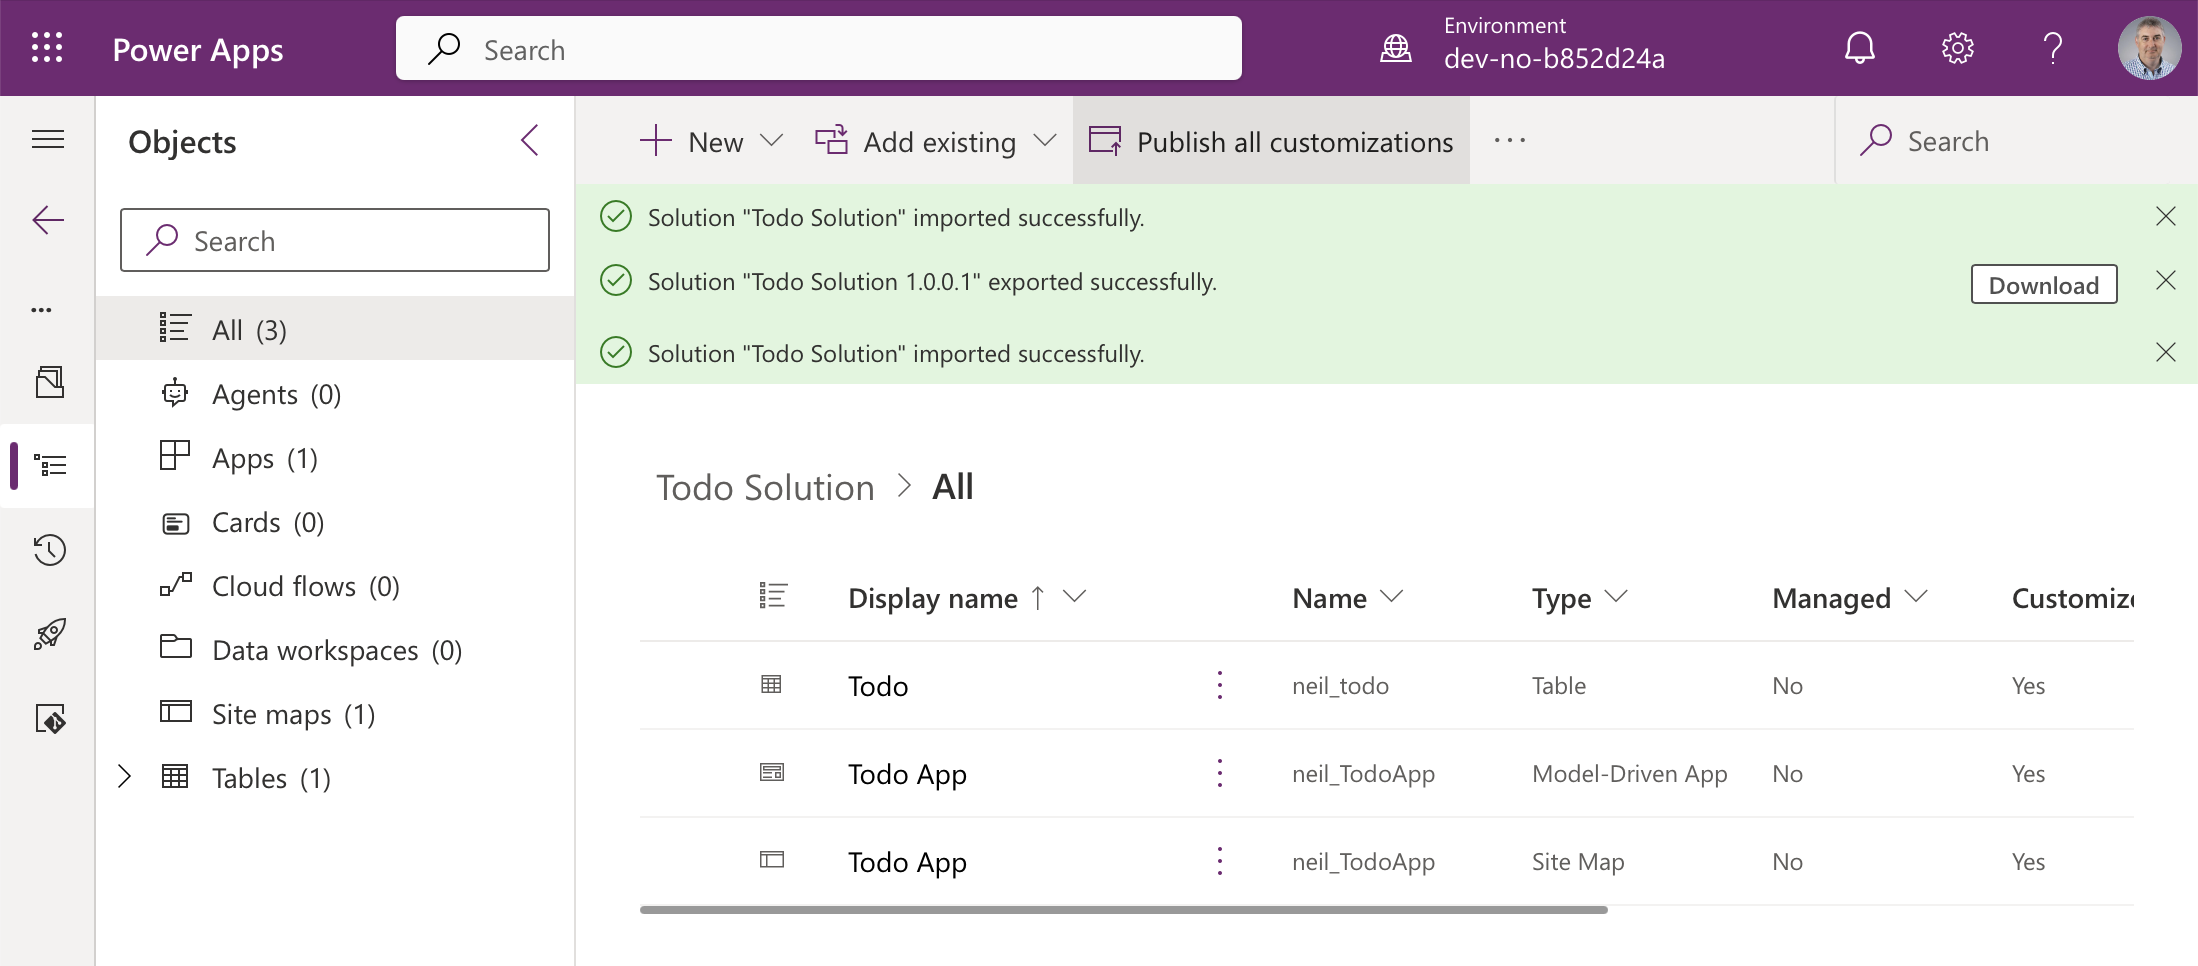Expand the New dropdown
2198x966 pixels.
click(771, 141)
